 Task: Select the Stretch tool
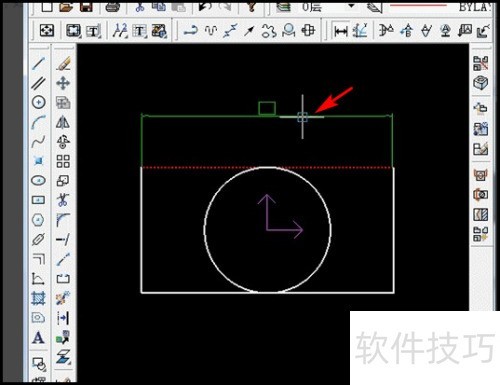click(x=63, y=278)
